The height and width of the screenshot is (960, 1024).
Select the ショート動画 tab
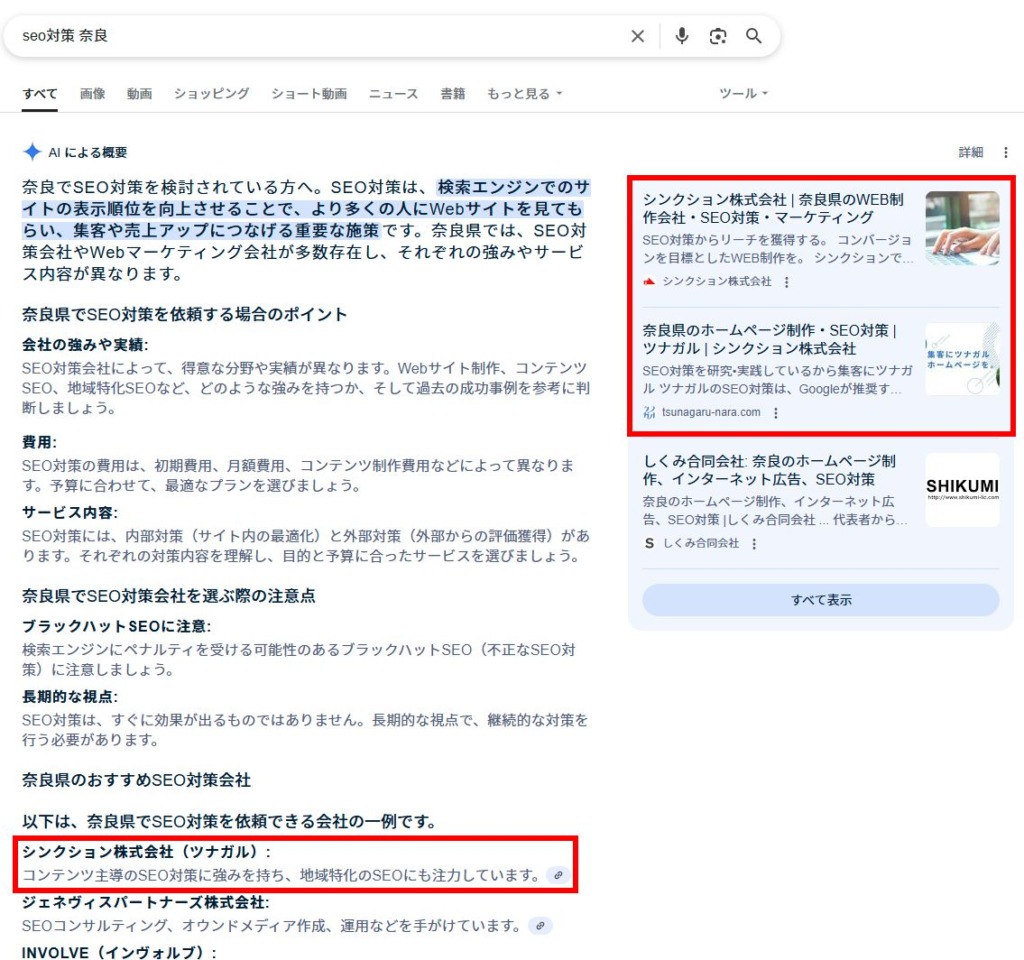pos(309,94)
